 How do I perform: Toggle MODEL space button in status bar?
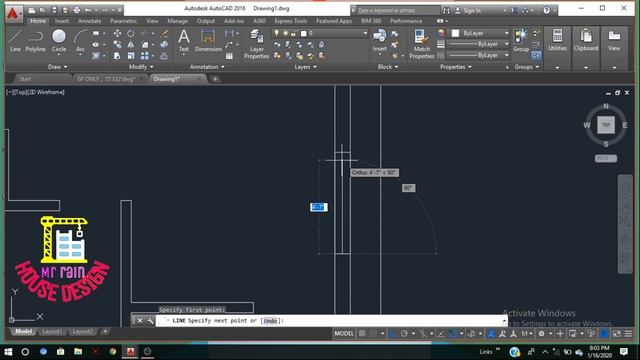(x=344, y=334)
